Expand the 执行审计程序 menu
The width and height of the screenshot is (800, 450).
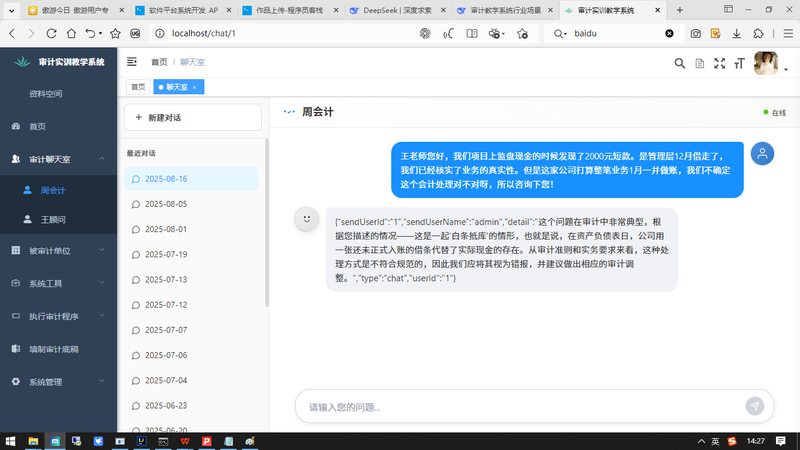pos(58,316)
